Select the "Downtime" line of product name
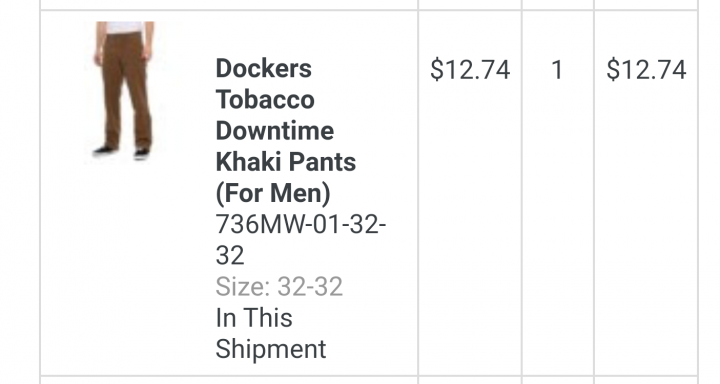The height and width of the screenshot is (384, 720). click(x=275, y=131)
